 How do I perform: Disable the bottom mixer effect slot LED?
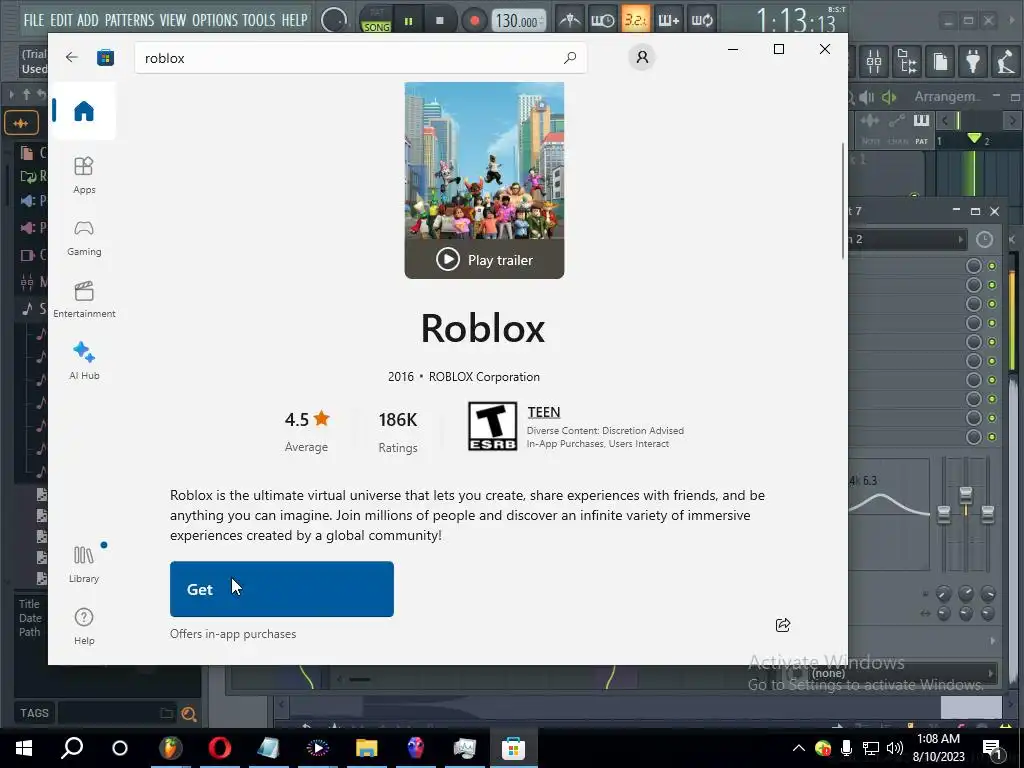point(992,436)
